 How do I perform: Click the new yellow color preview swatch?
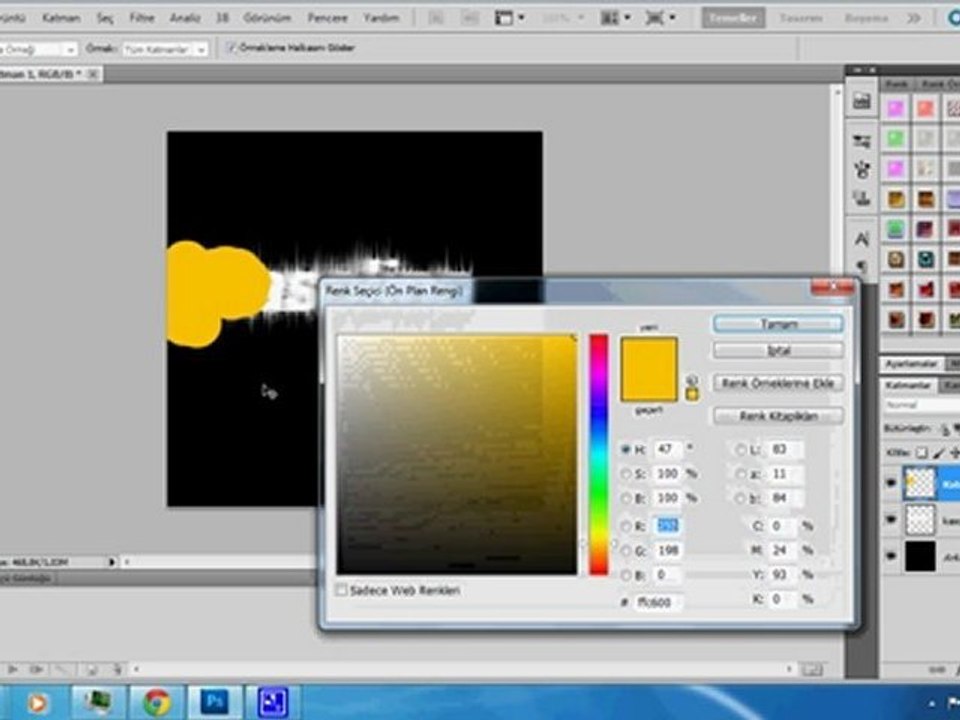point(648,353)
